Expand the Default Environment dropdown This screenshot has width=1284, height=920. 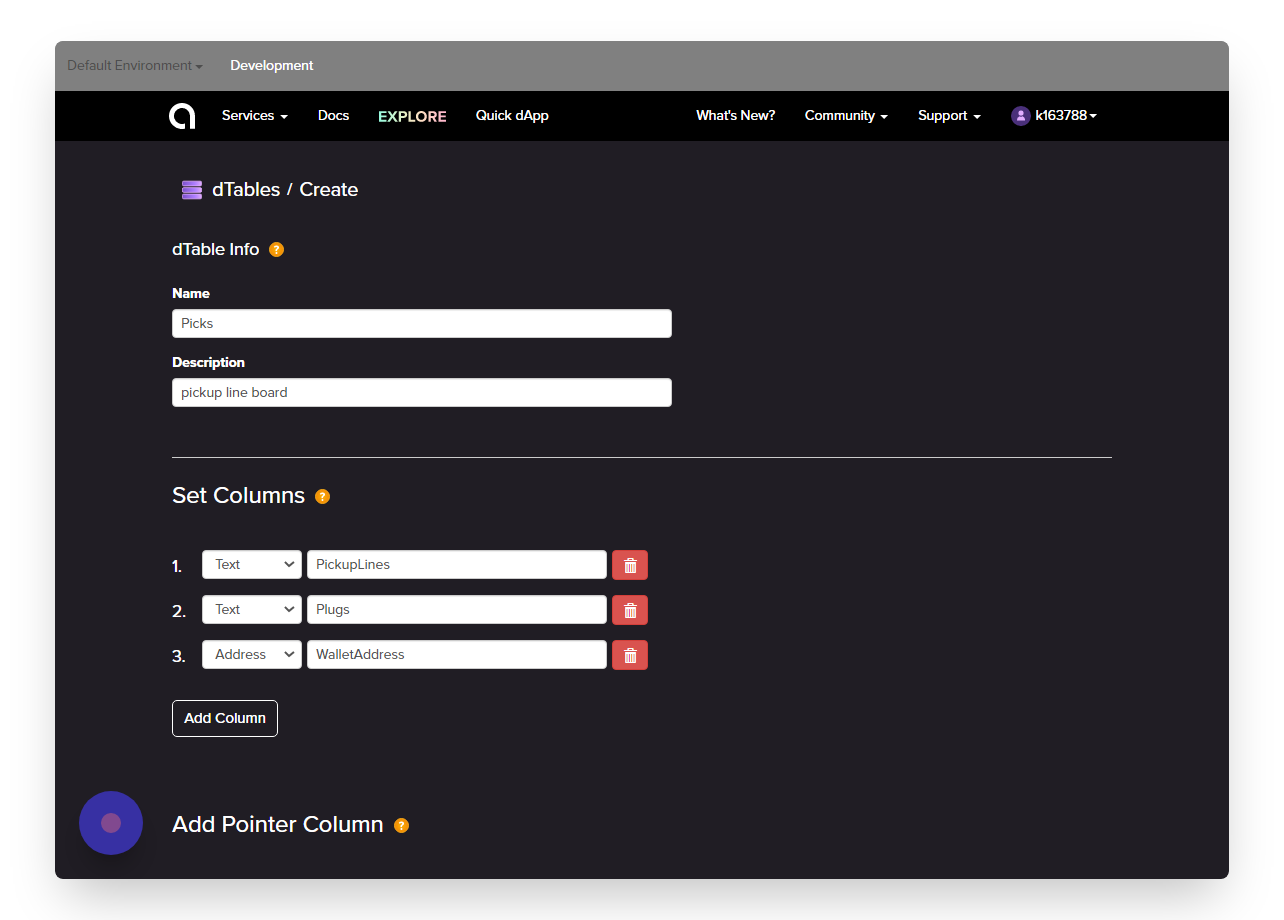pyautogui.click(x=135, y=66)
